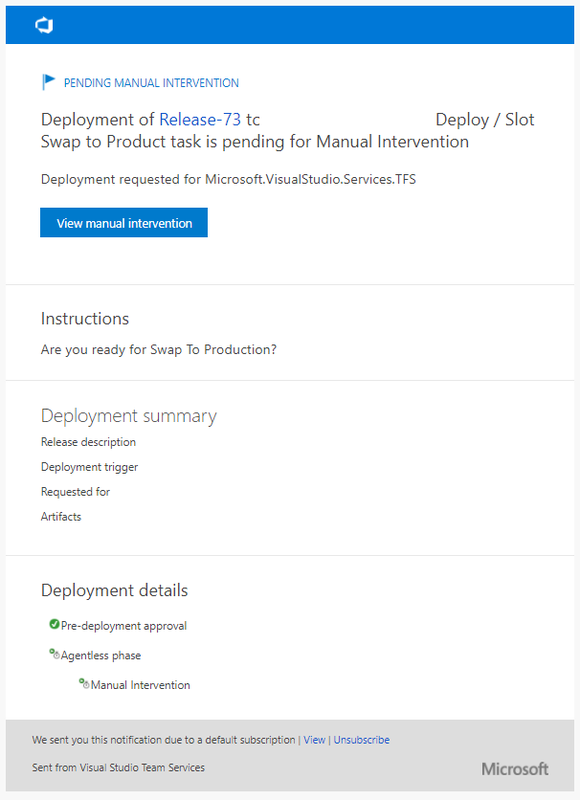
Task: Click PENDING MANUAL INTERVENTION heading text
Action: (x=151, y=83)
